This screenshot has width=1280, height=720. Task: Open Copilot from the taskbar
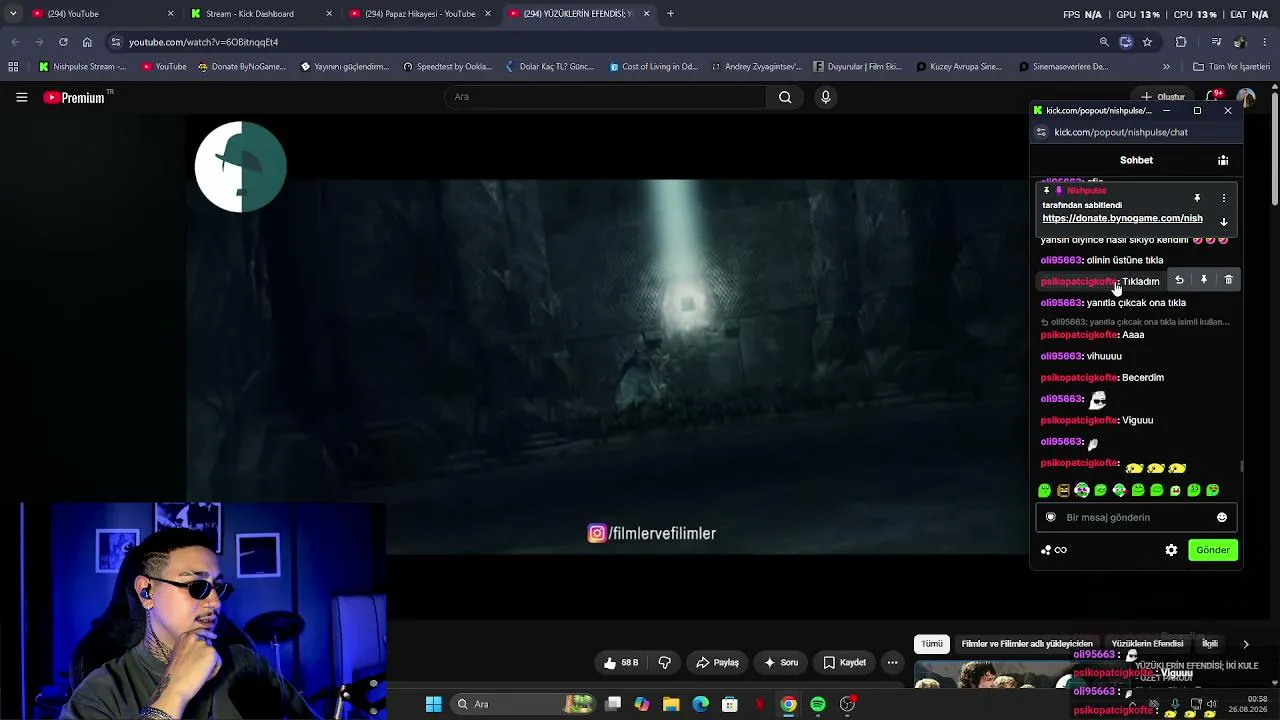641,704
